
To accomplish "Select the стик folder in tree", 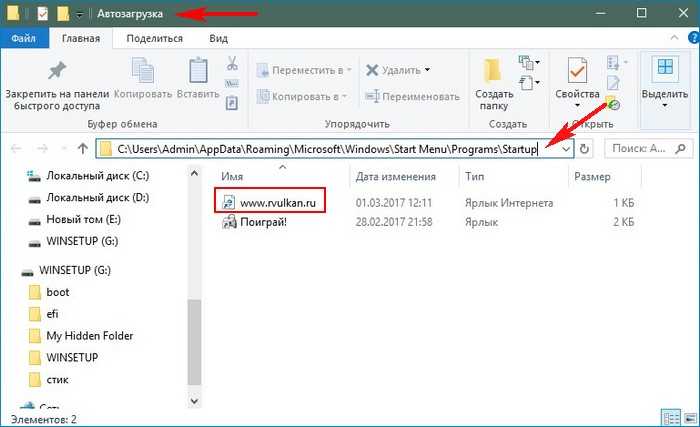I will (49, 380).
